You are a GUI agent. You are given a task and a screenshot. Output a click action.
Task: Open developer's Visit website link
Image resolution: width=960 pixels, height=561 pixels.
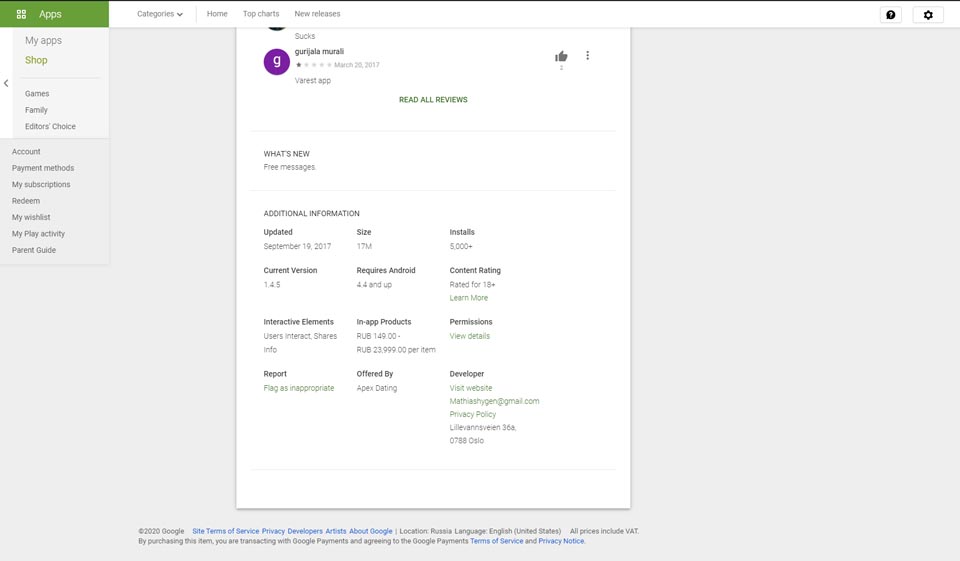[x=471, y=388]
